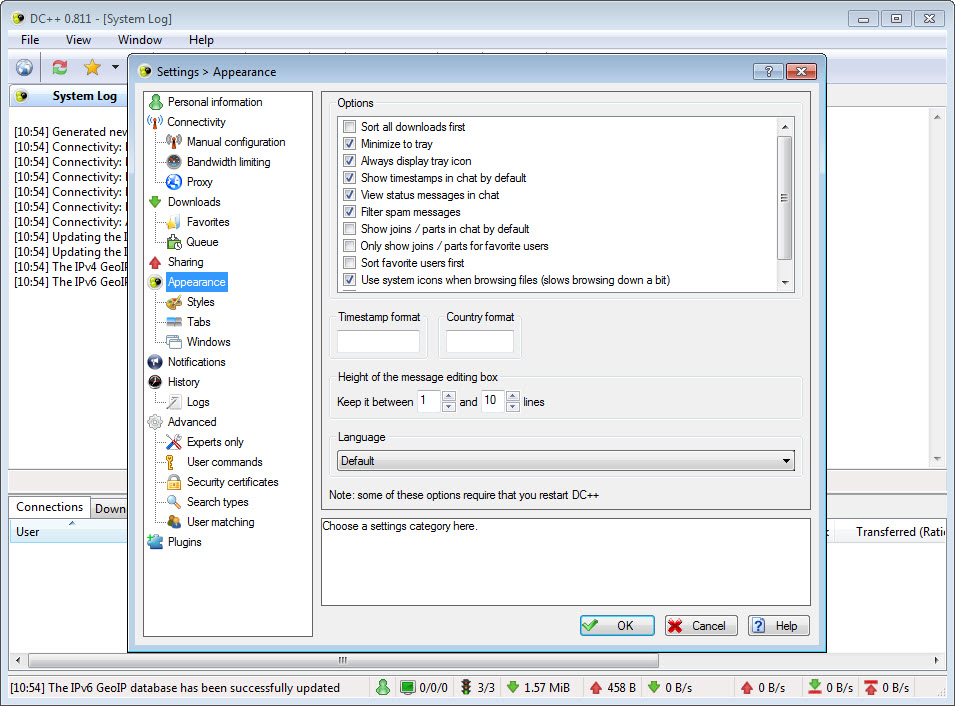This screenshot has height=706, width=955.
Task: Click the Tabs icon in the tree
Action: [174, 322]
